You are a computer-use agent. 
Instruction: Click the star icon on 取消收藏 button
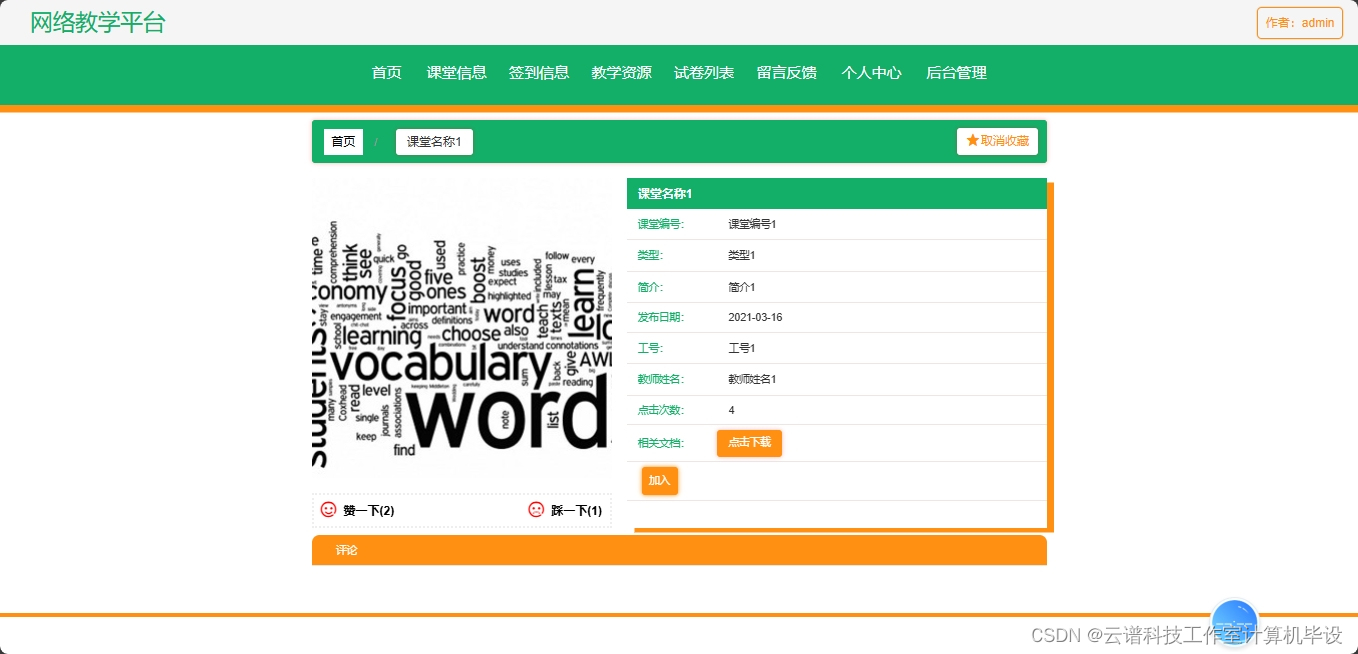coord(971,140)
